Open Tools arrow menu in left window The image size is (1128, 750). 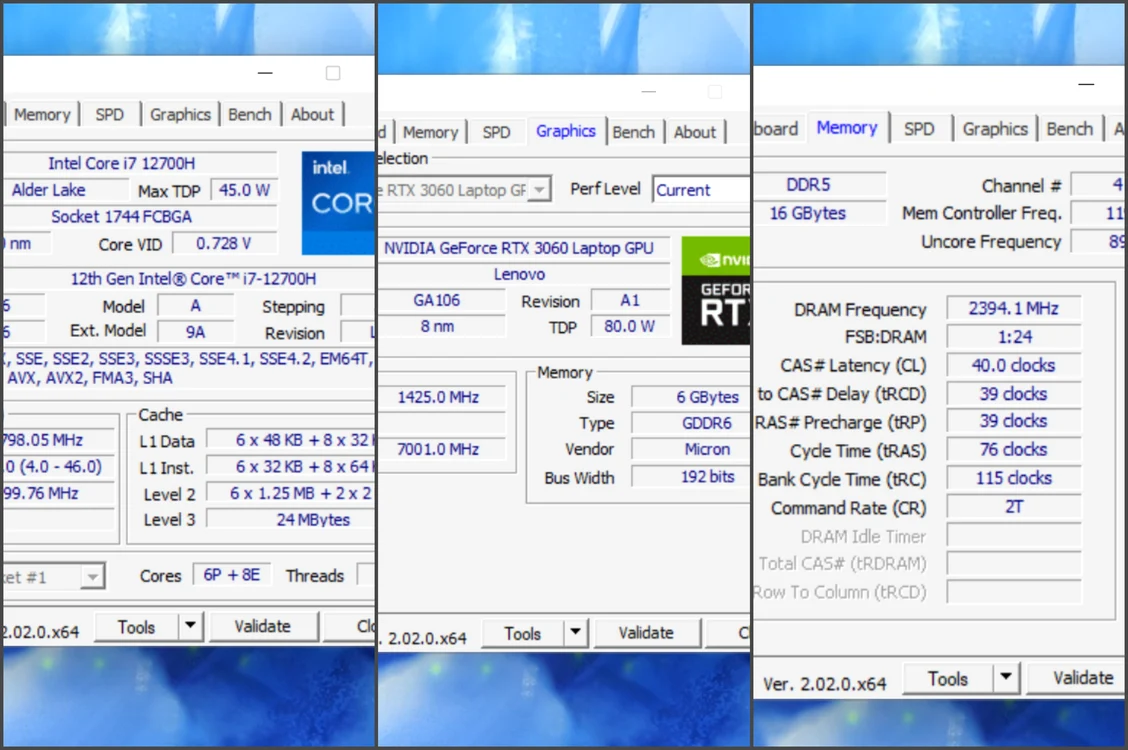click(x=190, y=626)
